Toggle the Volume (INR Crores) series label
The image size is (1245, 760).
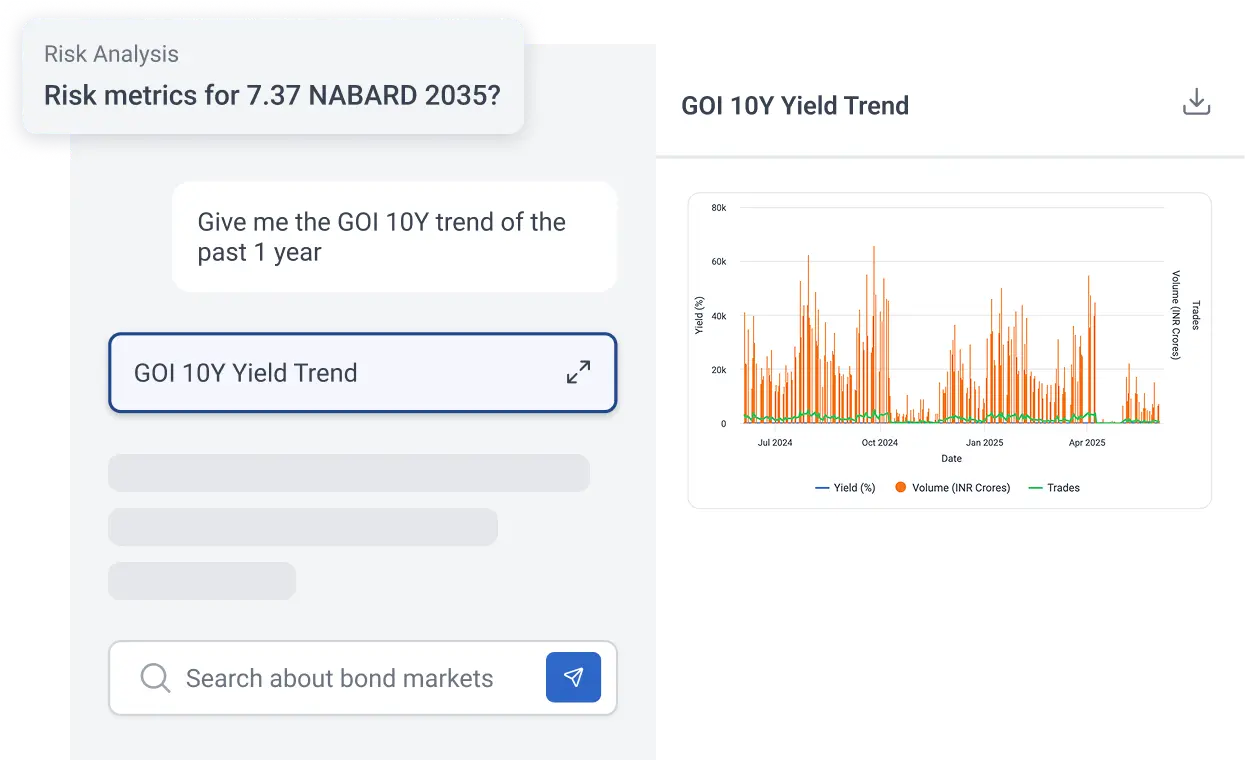pyautogui.click(x=962, y=488)
